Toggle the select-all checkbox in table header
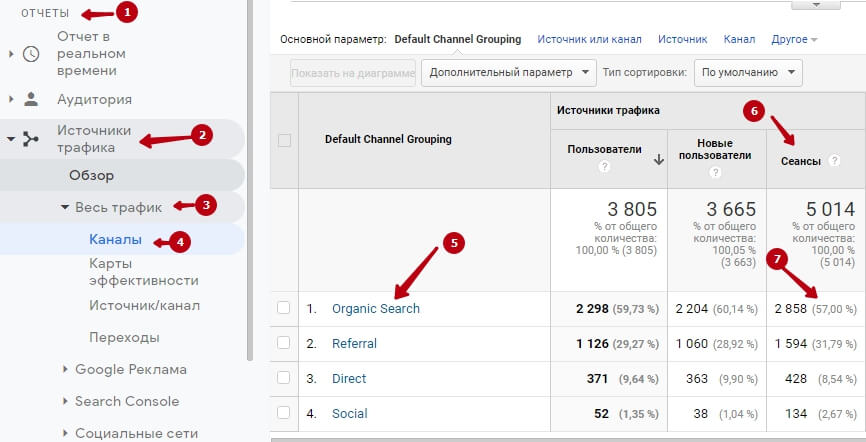 284,140
